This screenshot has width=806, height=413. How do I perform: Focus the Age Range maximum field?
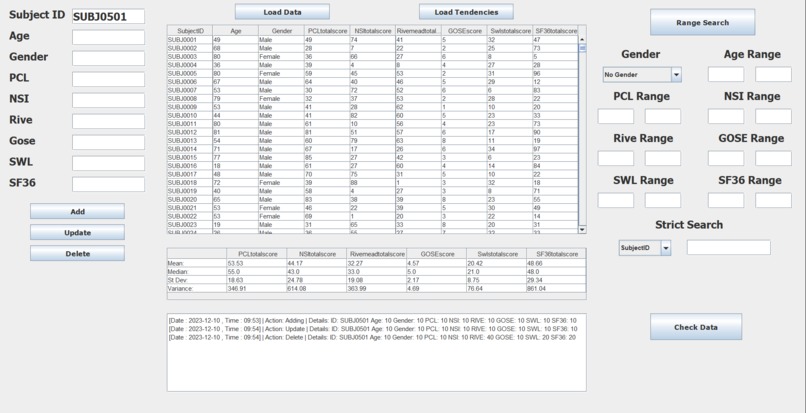(773, 74)
